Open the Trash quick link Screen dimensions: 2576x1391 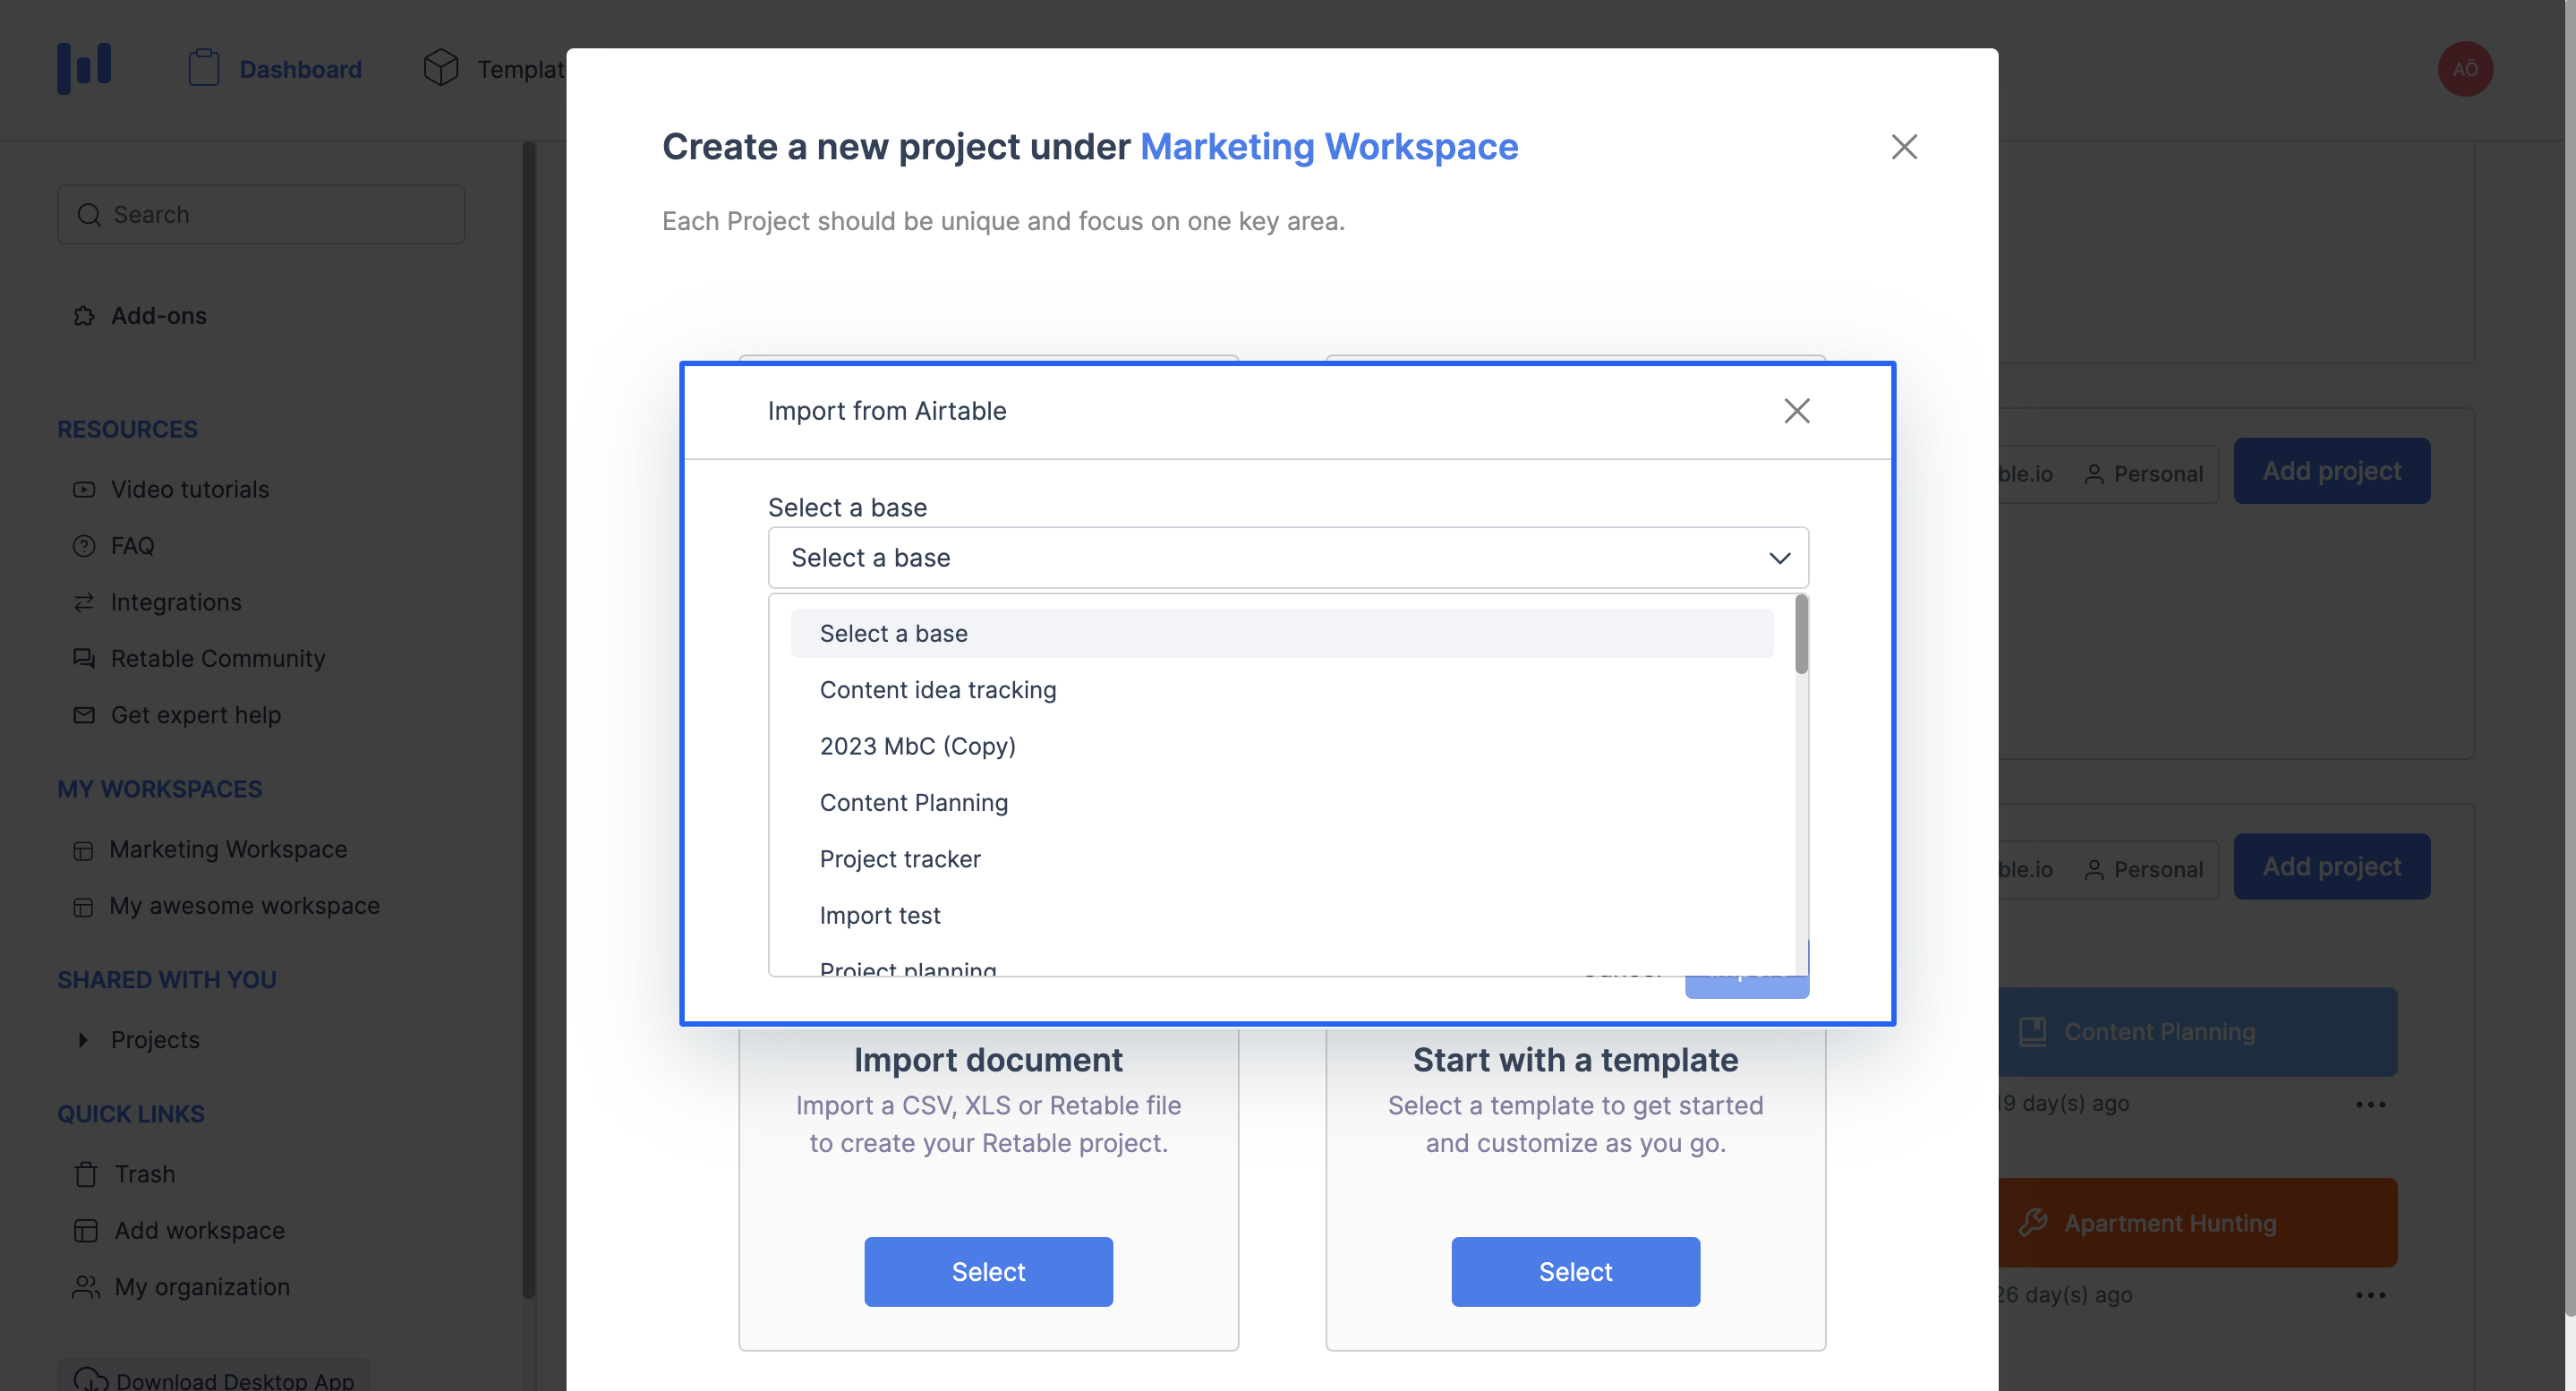[144, 1173]
